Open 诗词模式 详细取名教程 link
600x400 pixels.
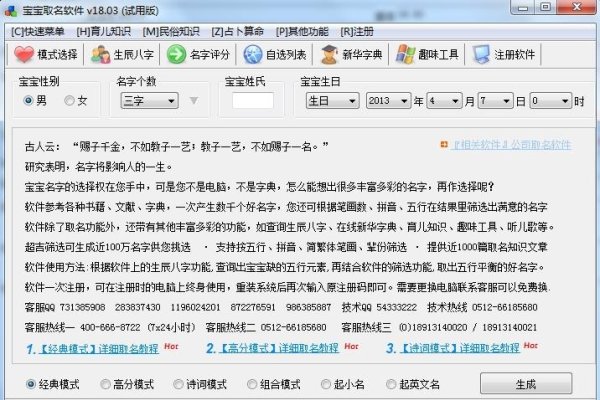(x=460, y=348)
